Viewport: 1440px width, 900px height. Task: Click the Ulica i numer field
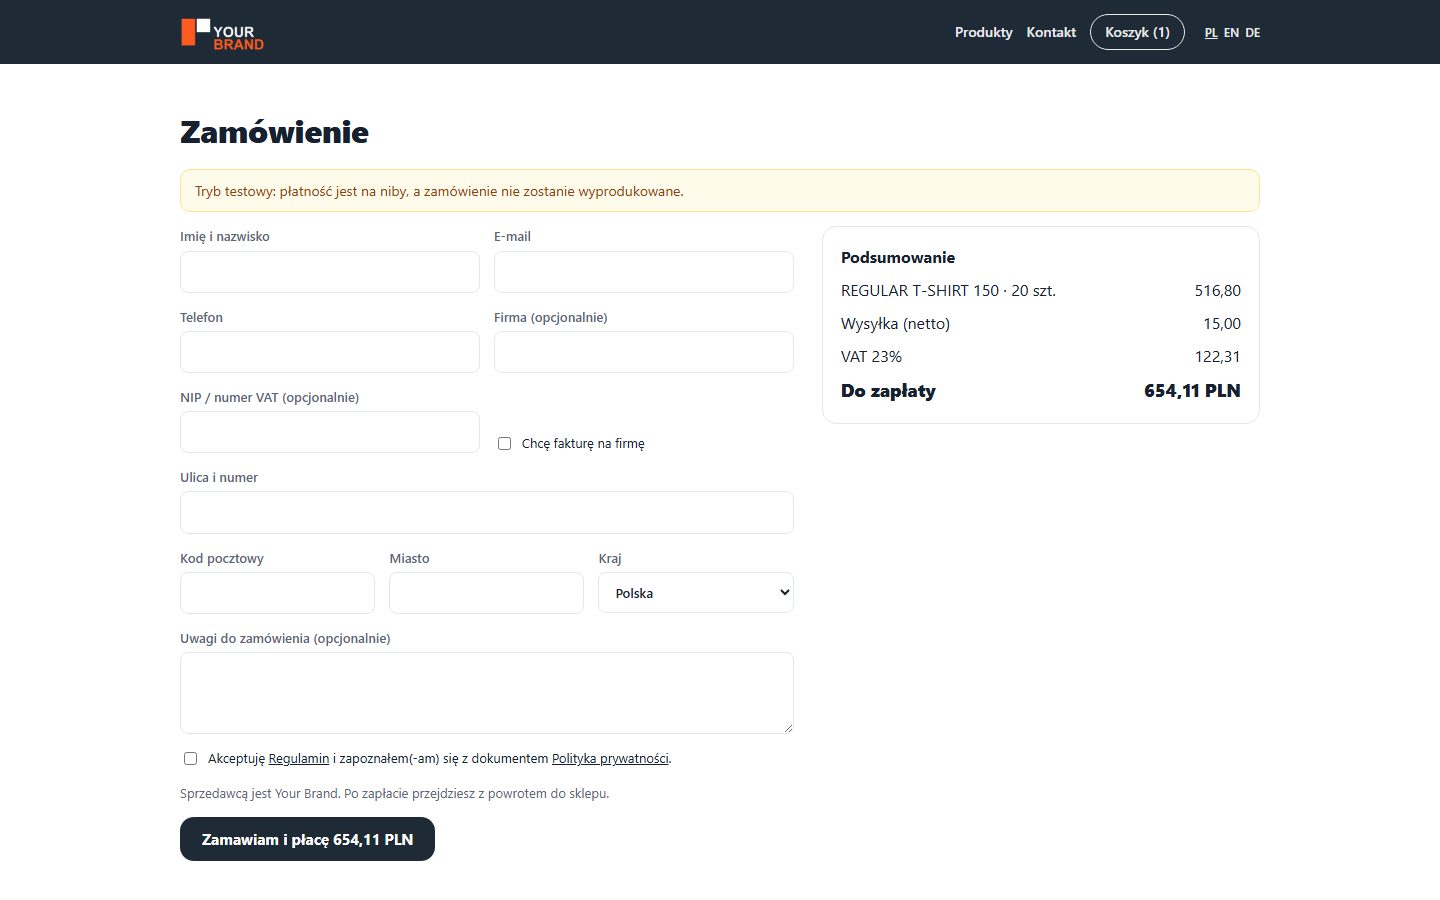[x=487, y=513]
